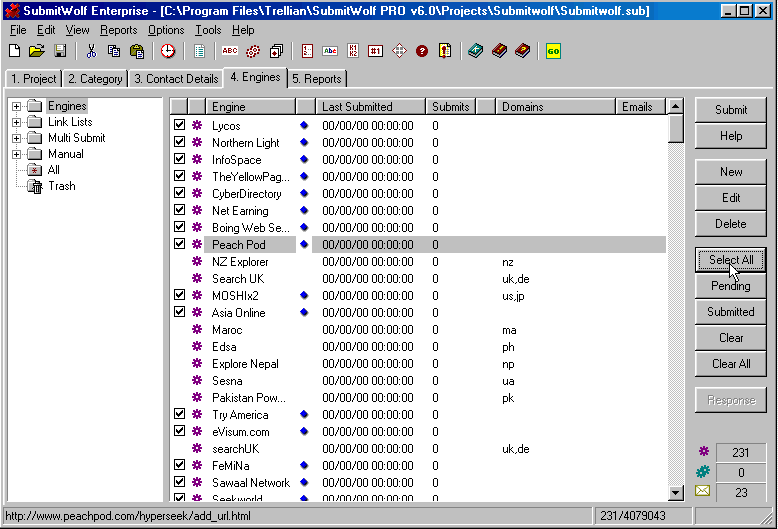The image size is (778, 529).
Task: Open the Tools menu
Action: click(x=208, y=30)
